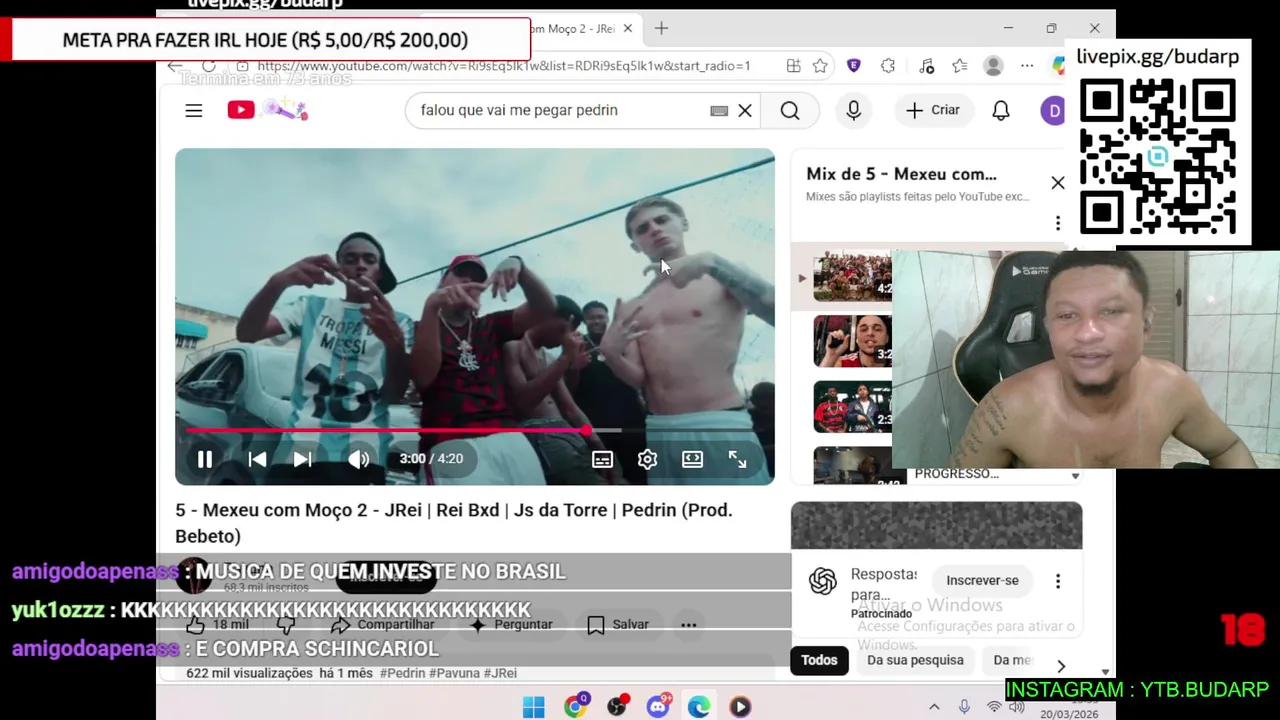Open the player settings gear menu
This screenshot has width=1280, height=720.
(647, 459)
